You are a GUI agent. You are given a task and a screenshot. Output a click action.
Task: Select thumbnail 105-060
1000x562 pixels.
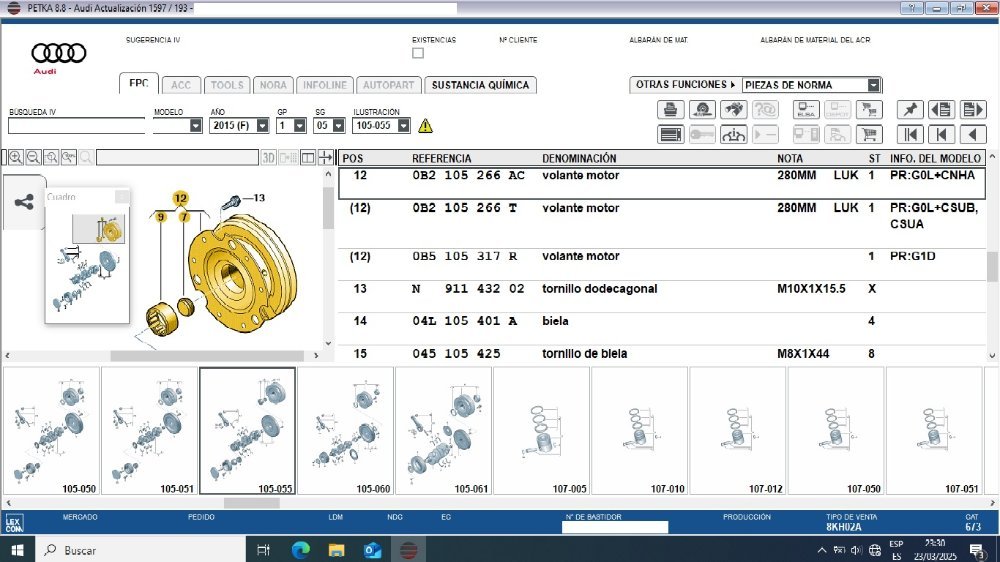click(346, 431)
